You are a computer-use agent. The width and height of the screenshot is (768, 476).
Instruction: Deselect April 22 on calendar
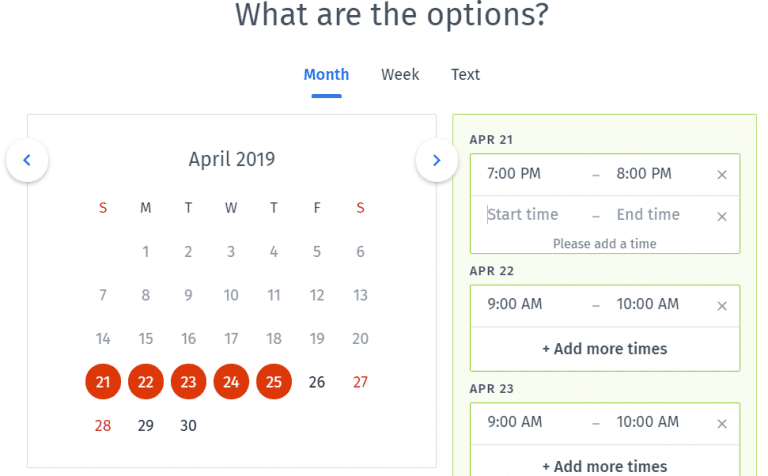tap(146, 382)
